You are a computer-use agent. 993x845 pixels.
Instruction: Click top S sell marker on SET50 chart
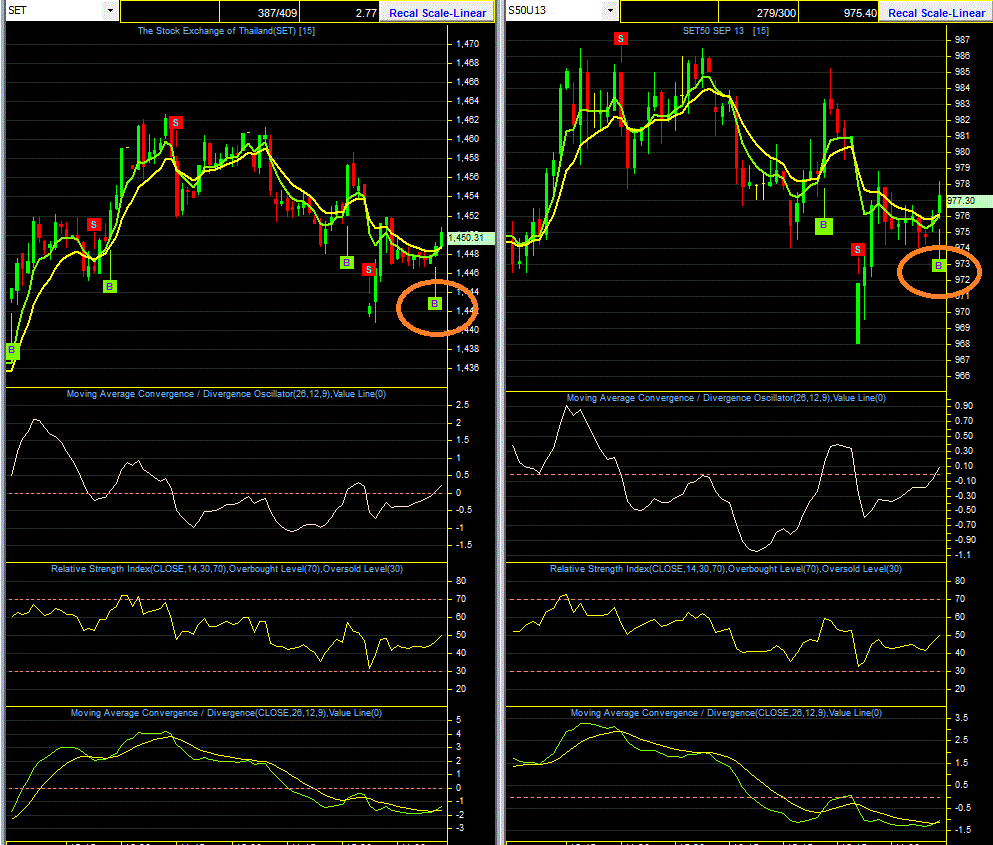pyautogui.click(x=621, y=39)
